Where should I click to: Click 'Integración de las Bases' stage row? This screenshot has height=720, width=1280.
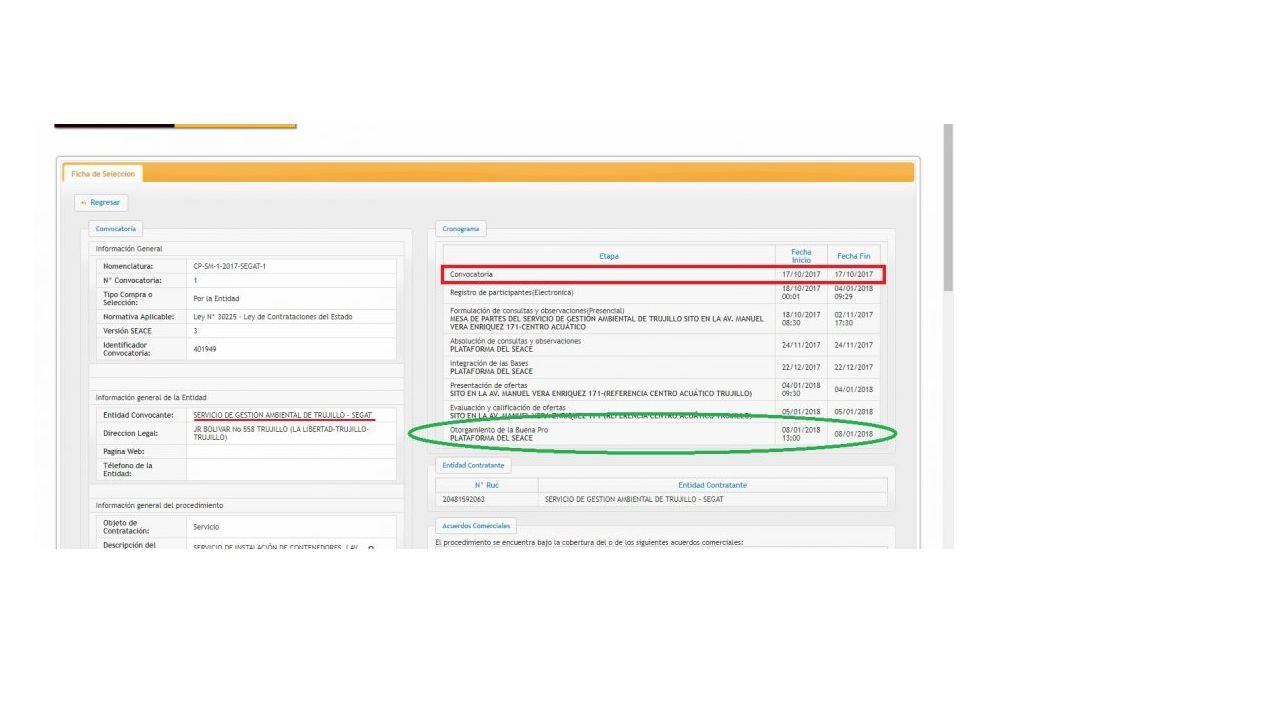[x=662, y=367]
